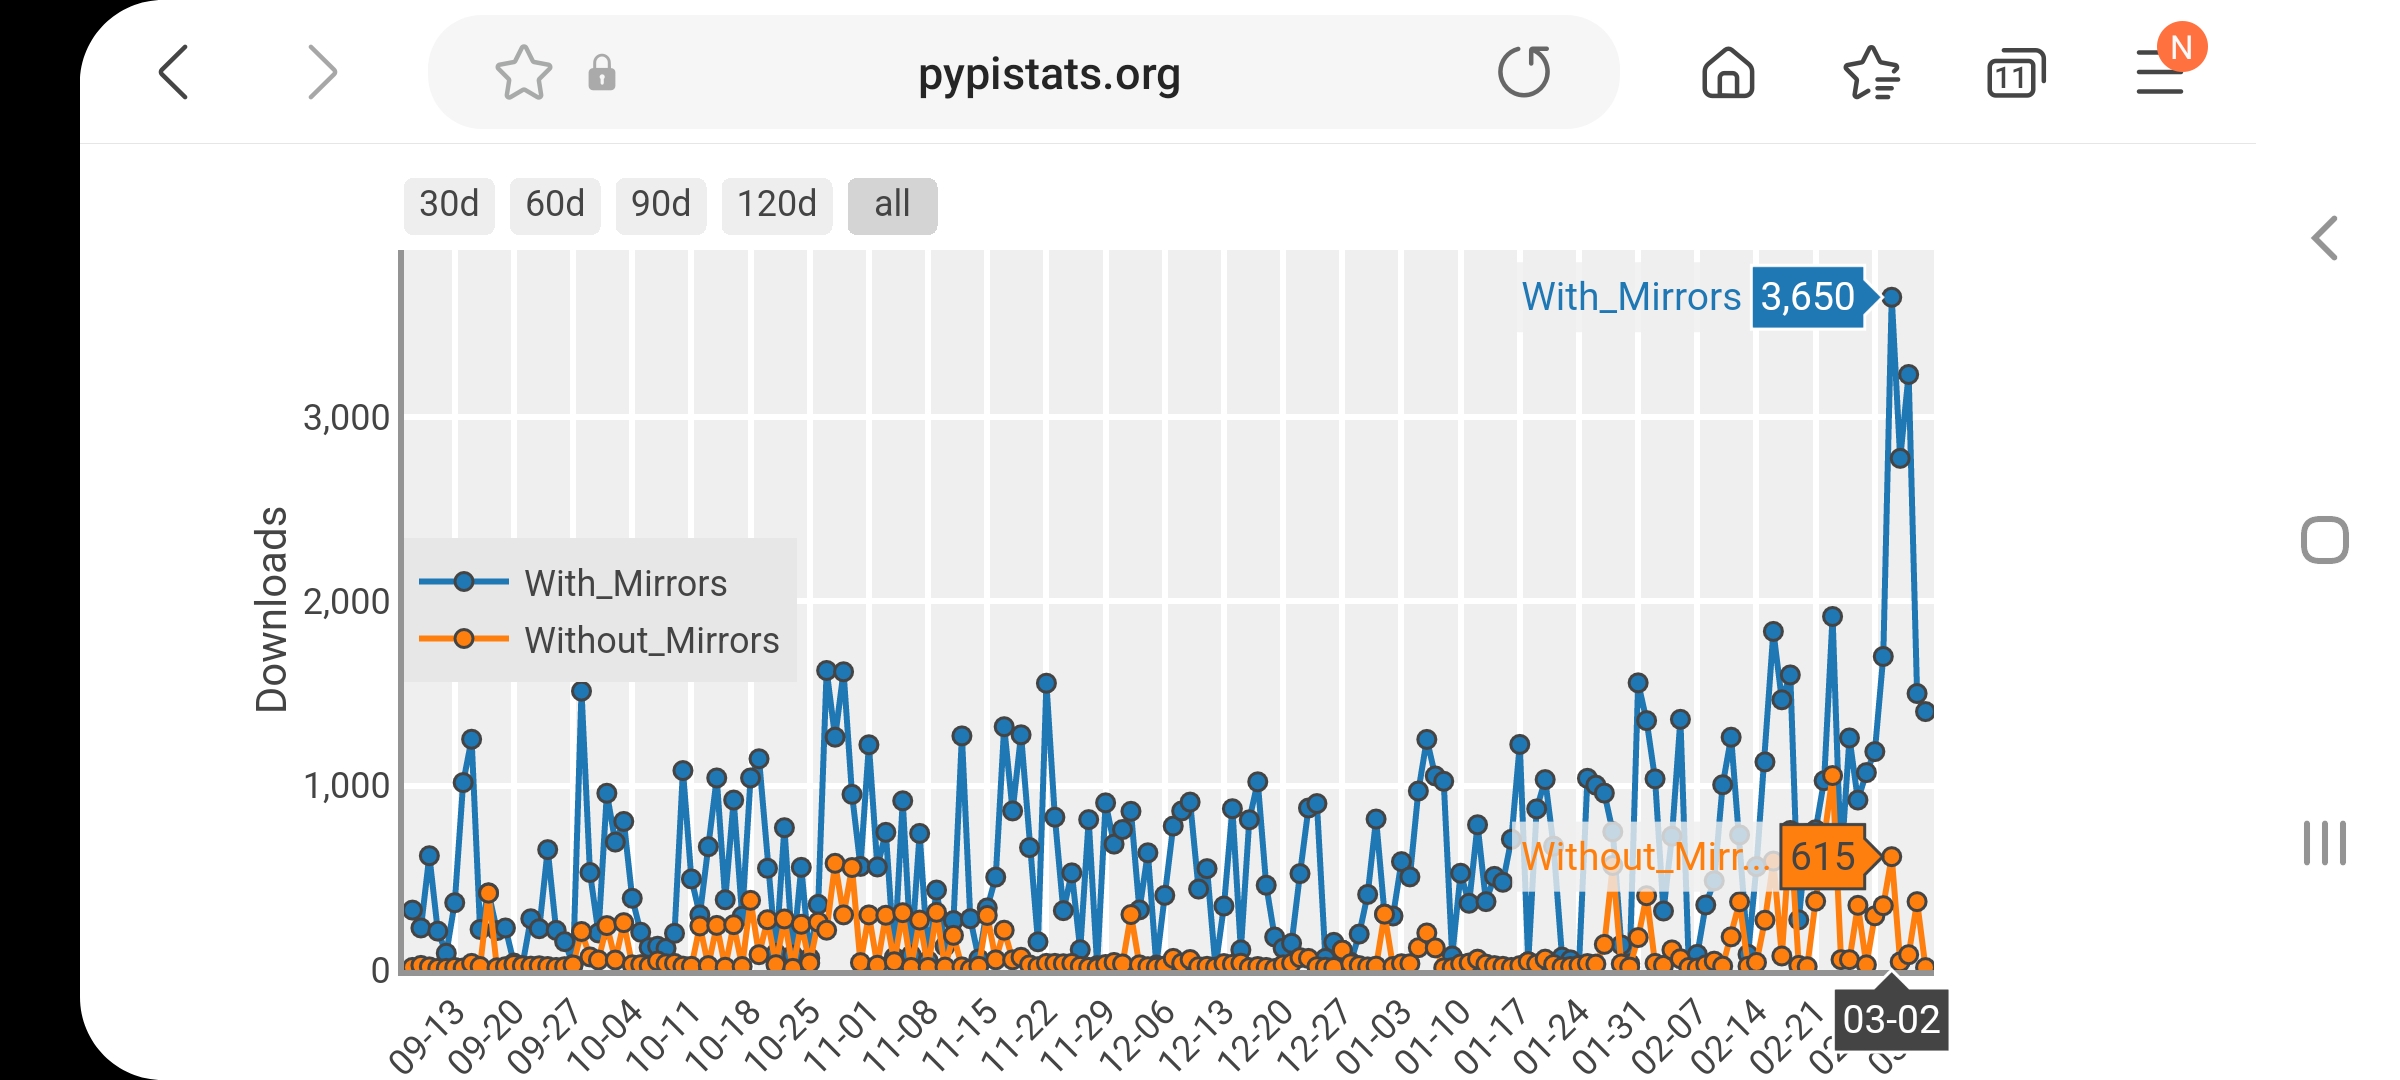Viewport: 2400px width, 1080px height.
Task: Tap the forward navigation arrow
Action: click(x=321, y=73)
